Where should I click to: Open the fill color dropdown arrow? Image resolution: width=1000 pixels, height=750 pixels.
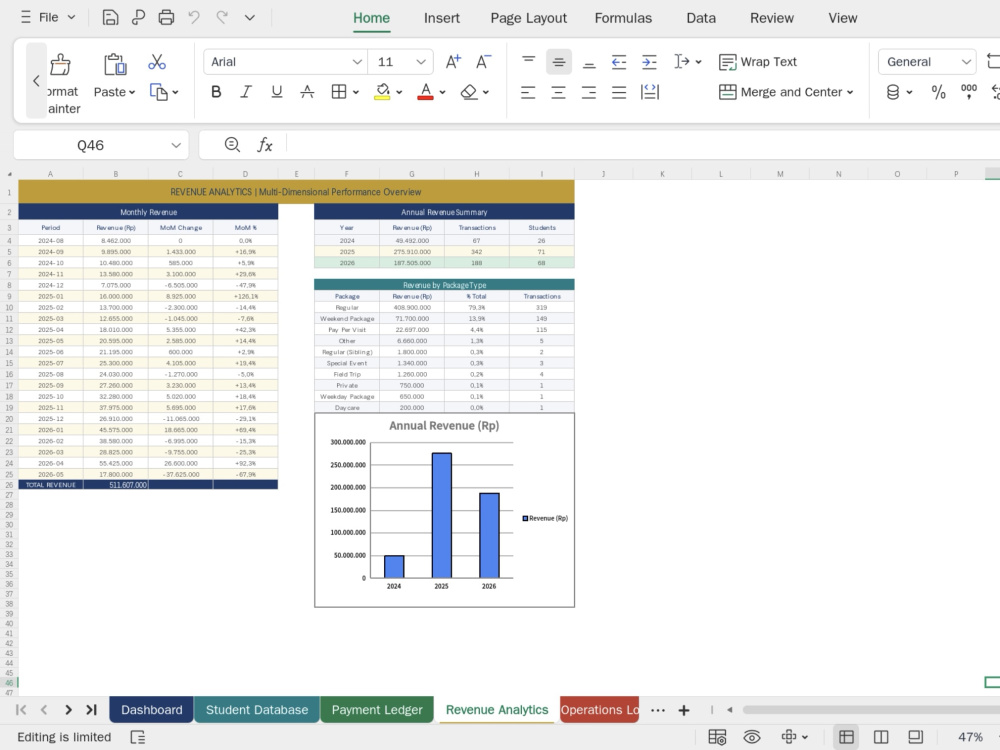399,92
